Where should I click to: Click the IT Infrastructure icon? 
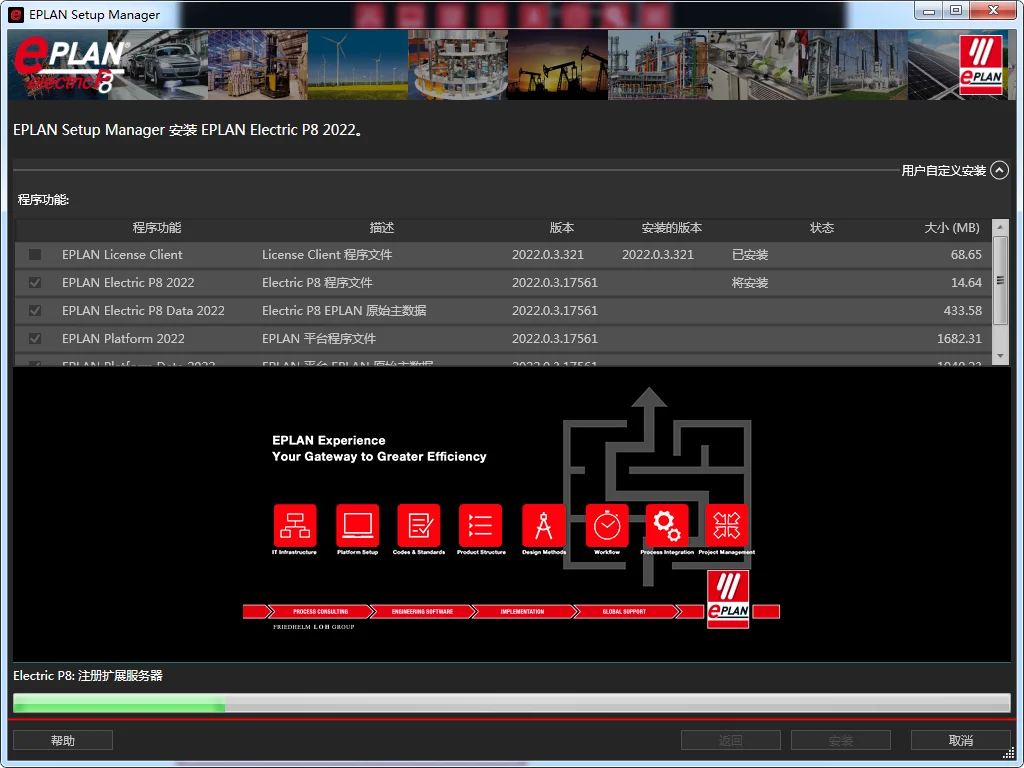pyautogui.click(x=294, y=525)
